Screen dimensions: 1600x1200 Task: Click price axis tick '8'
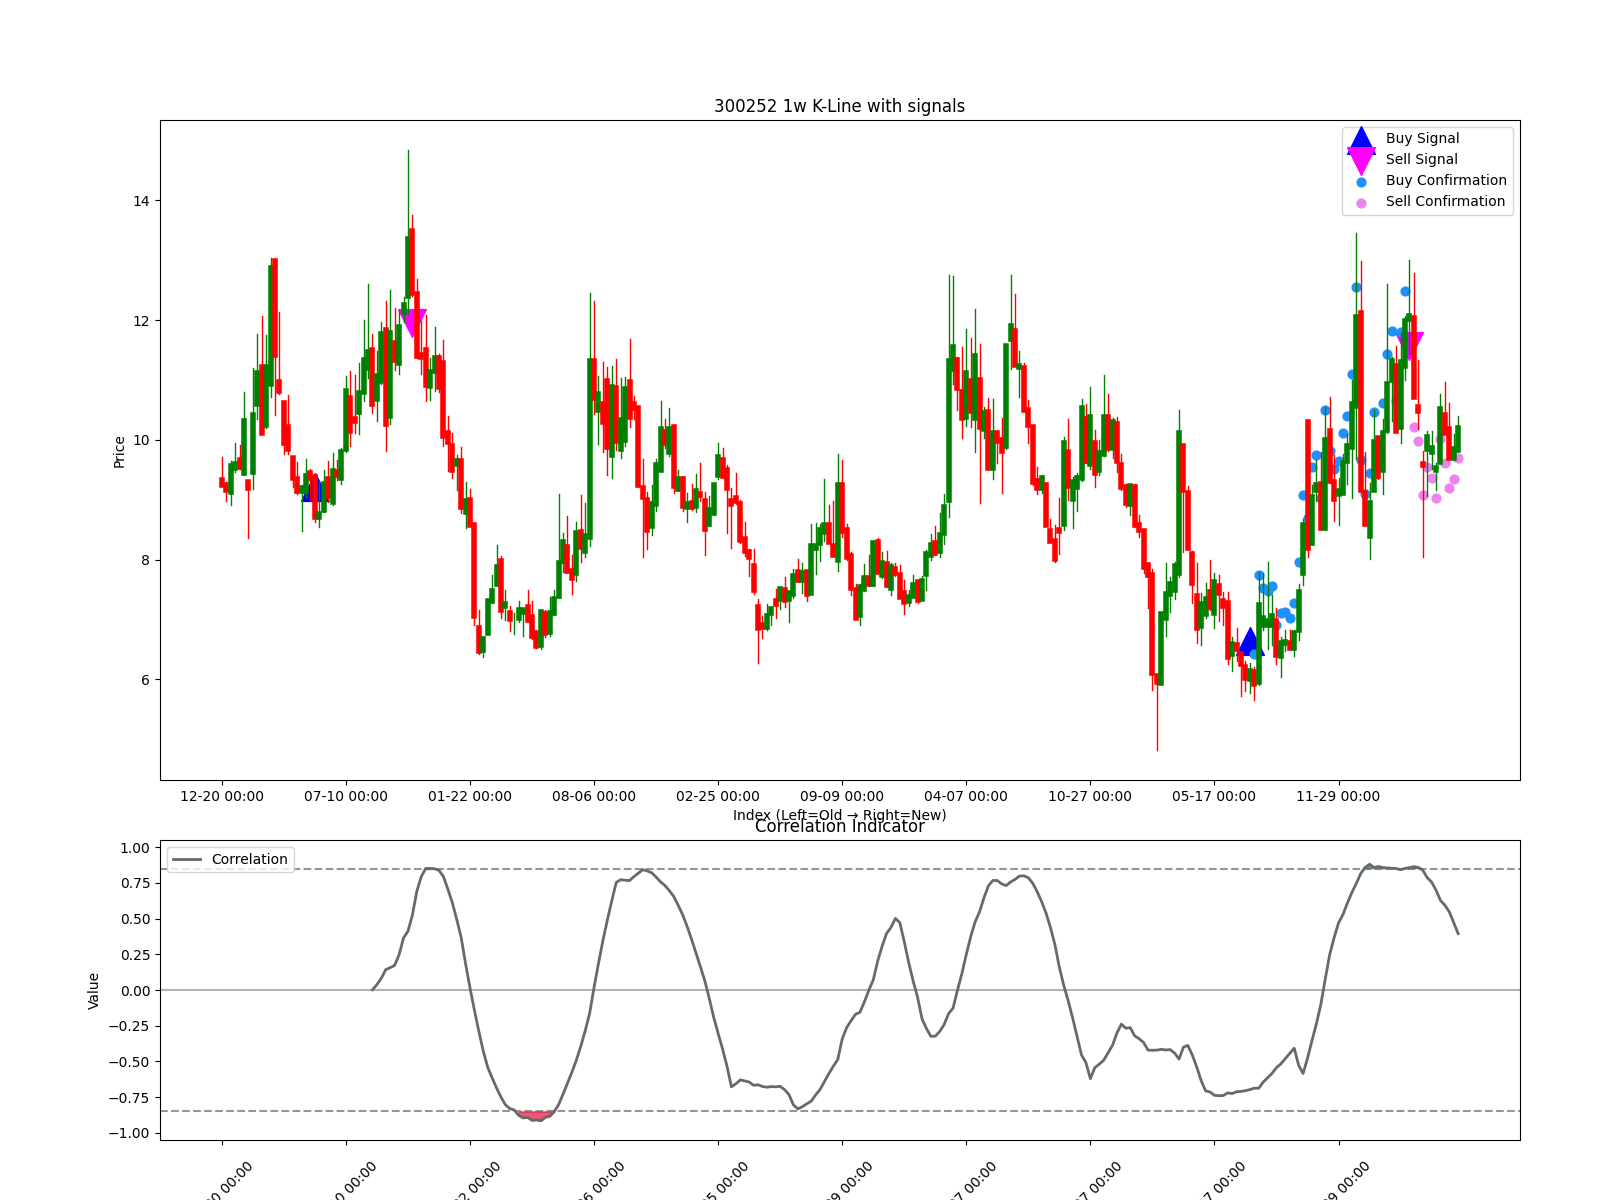coord(145,560)
